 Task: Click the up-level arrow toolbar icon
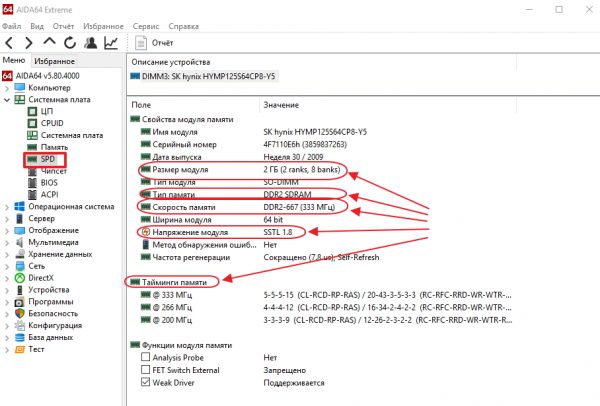[49, 41]
